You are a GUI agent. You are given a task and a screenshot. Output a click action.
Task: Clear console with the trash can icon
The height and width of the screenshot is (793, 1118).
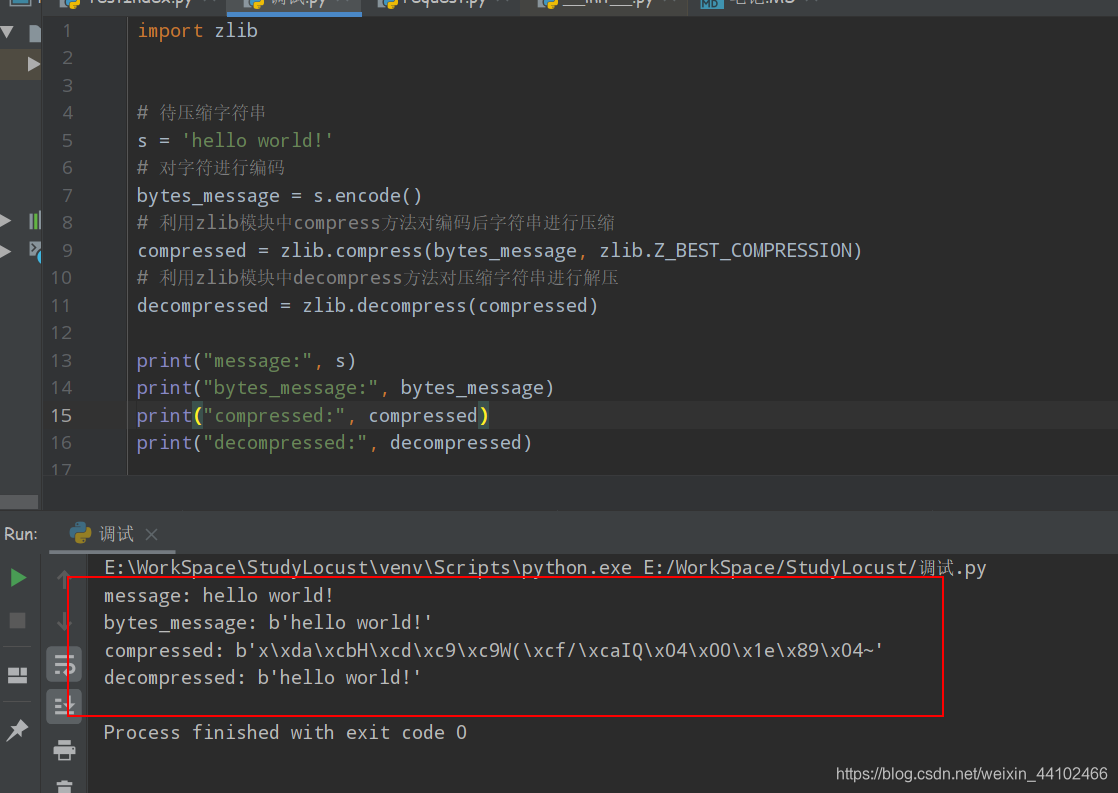tap(64, 787)
